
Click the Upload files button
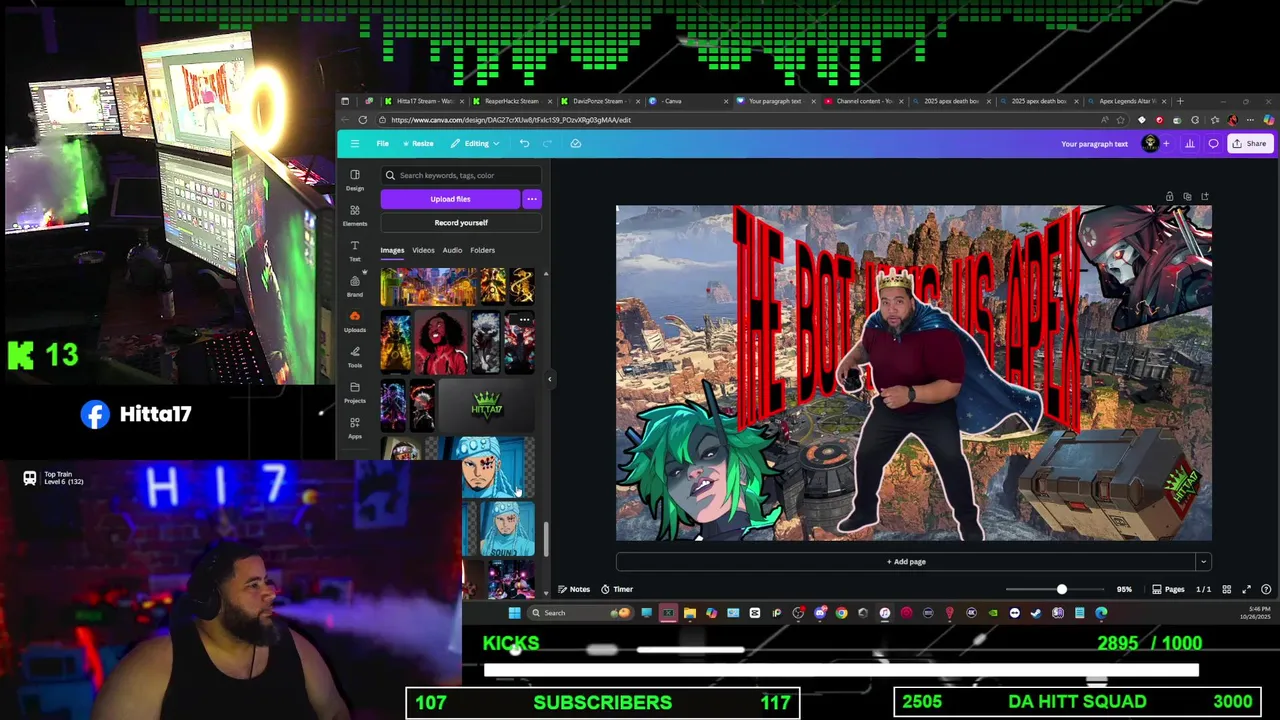pos(450,199)
